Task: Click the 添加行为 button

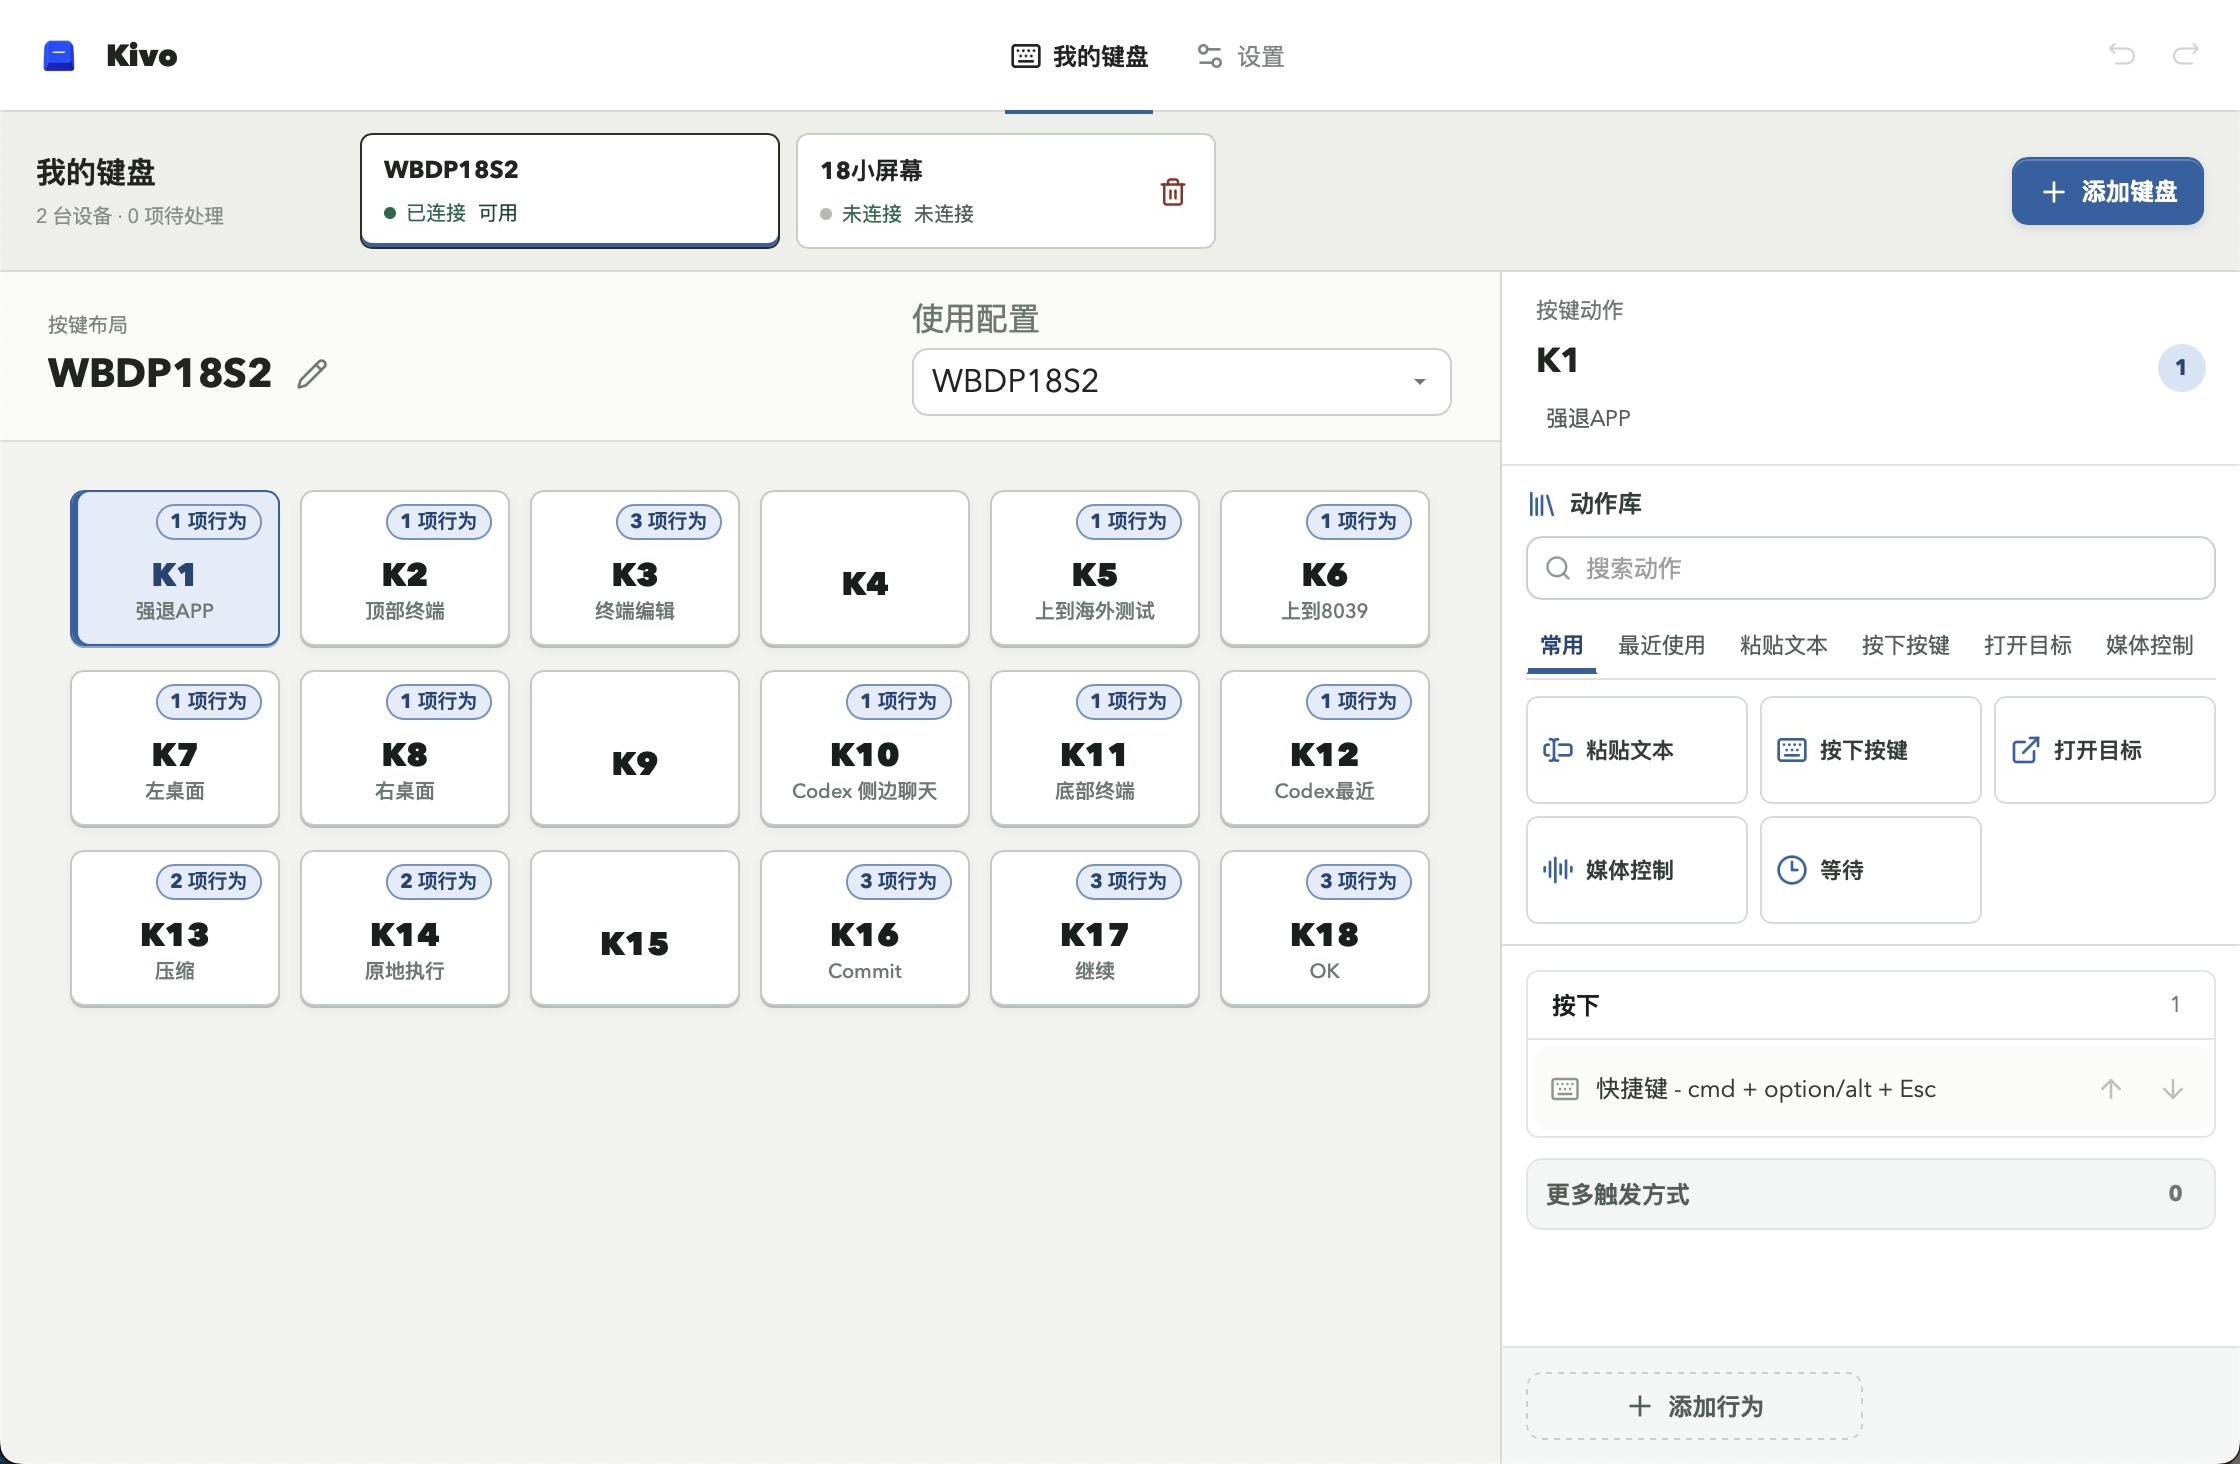Action: (1694, 1406)
